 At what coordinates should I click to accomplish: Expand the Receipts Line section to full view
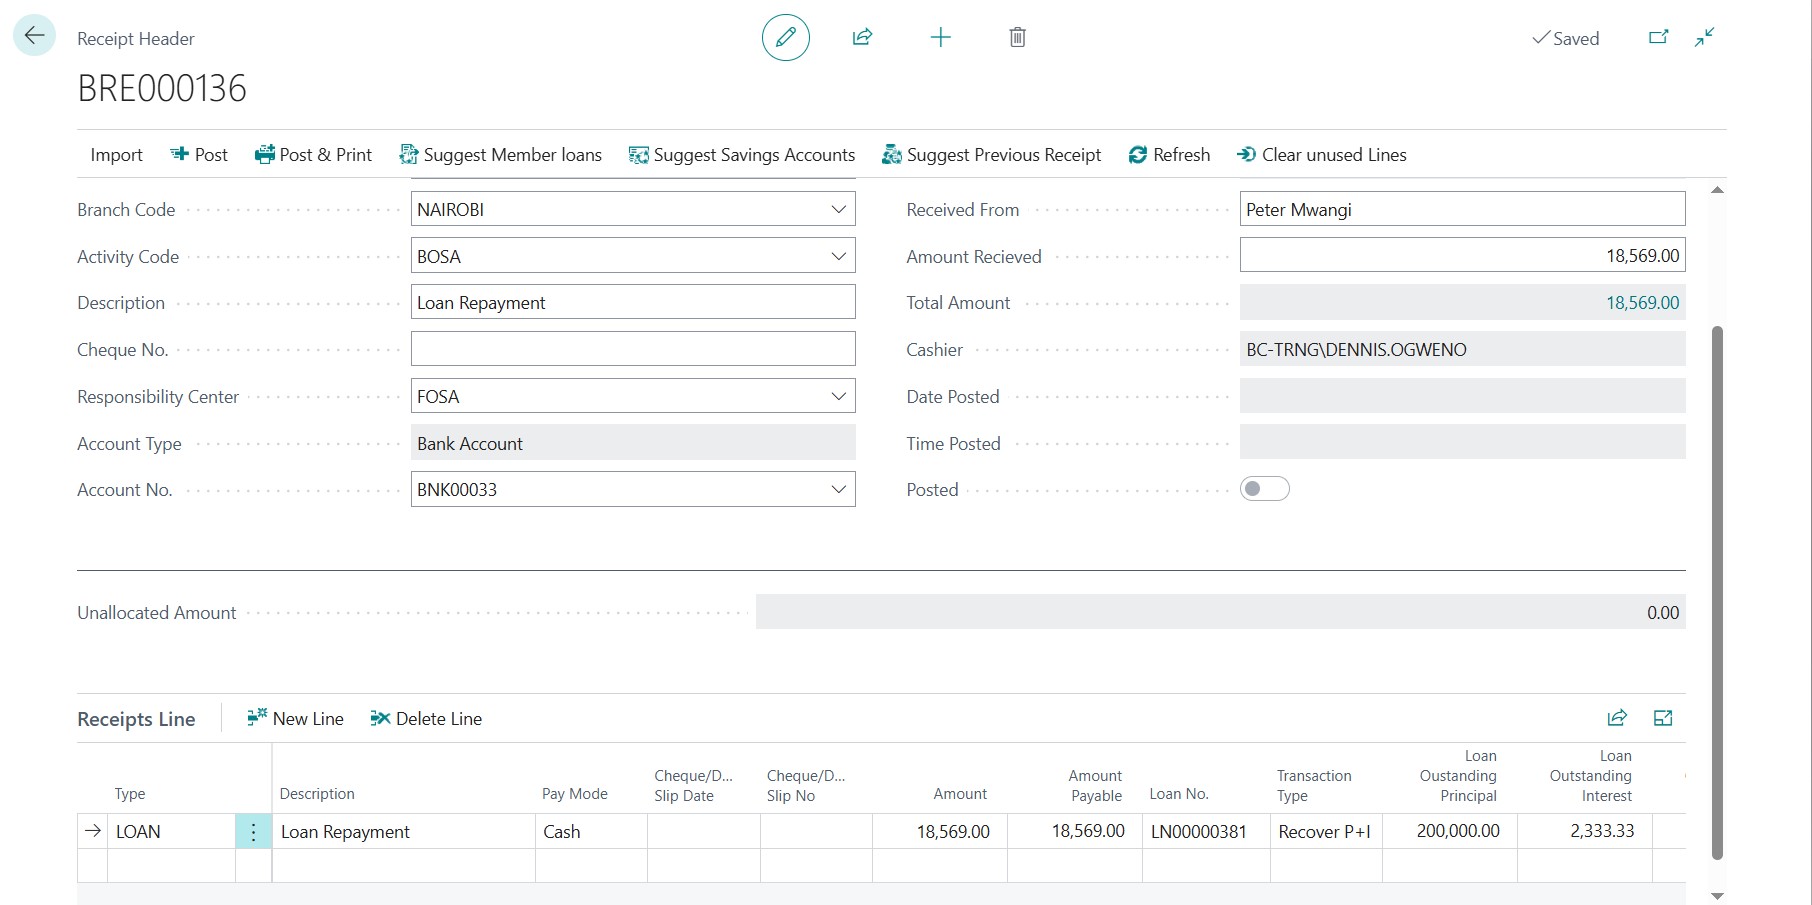point(1663,718)
